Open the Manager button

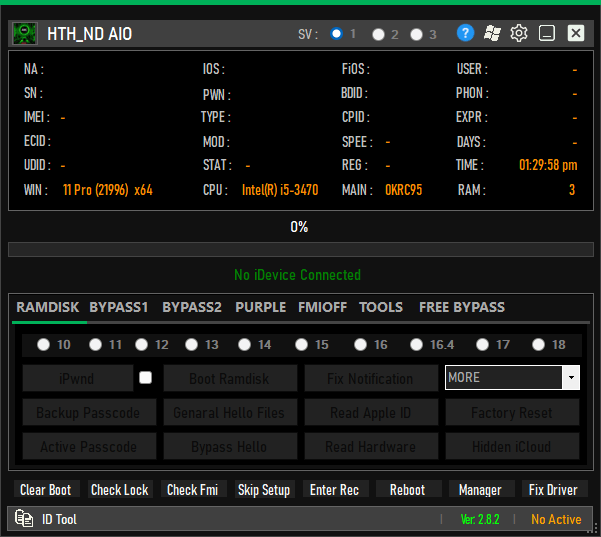481,489
